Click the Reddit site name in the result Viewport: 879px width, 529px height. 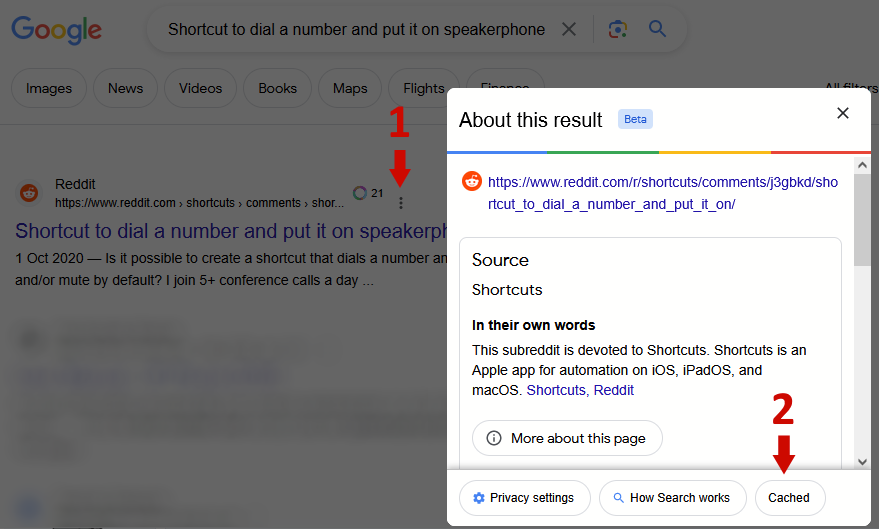click(x=75, y=184)
